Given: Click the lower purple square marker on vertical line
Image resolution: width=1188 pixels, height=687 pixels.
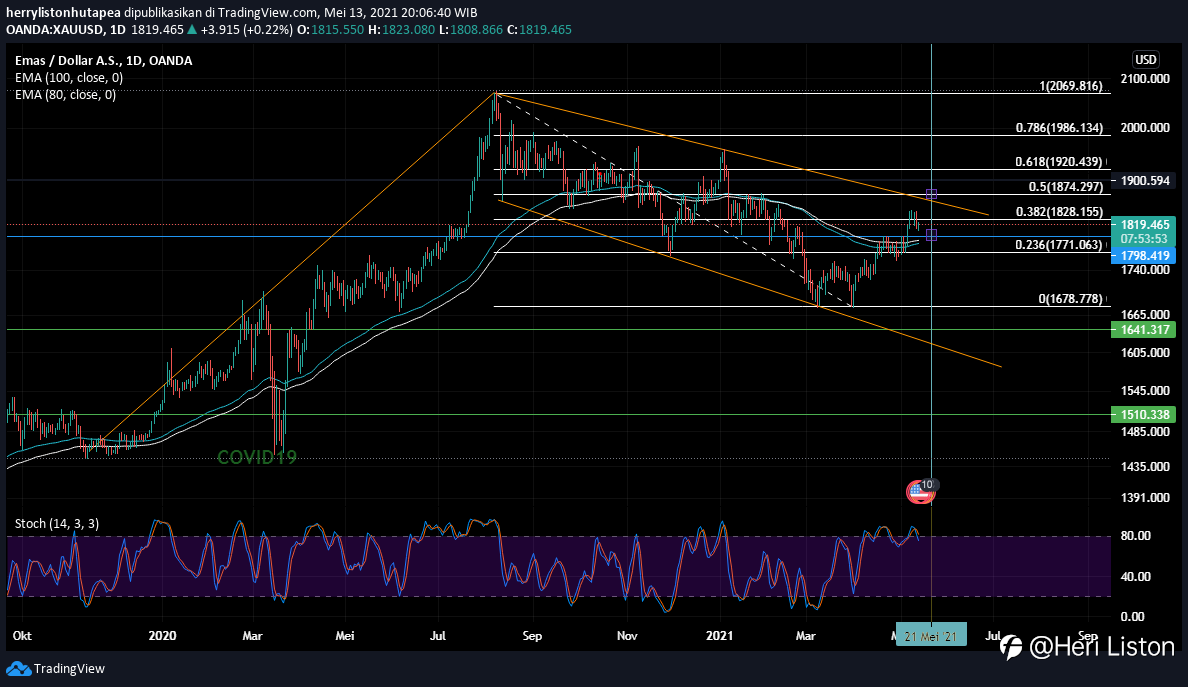Looking at the screenshot, I should pos(931,236).
